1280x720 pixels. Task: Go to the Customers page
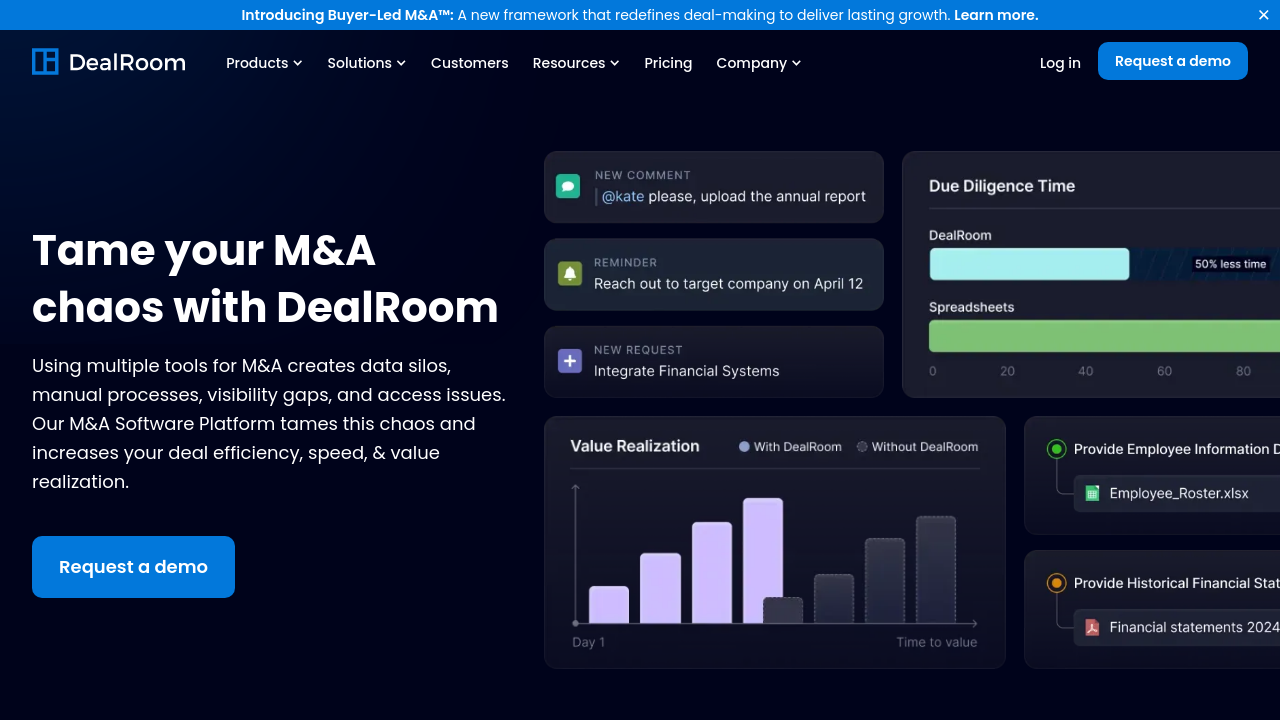click(469, 63)
